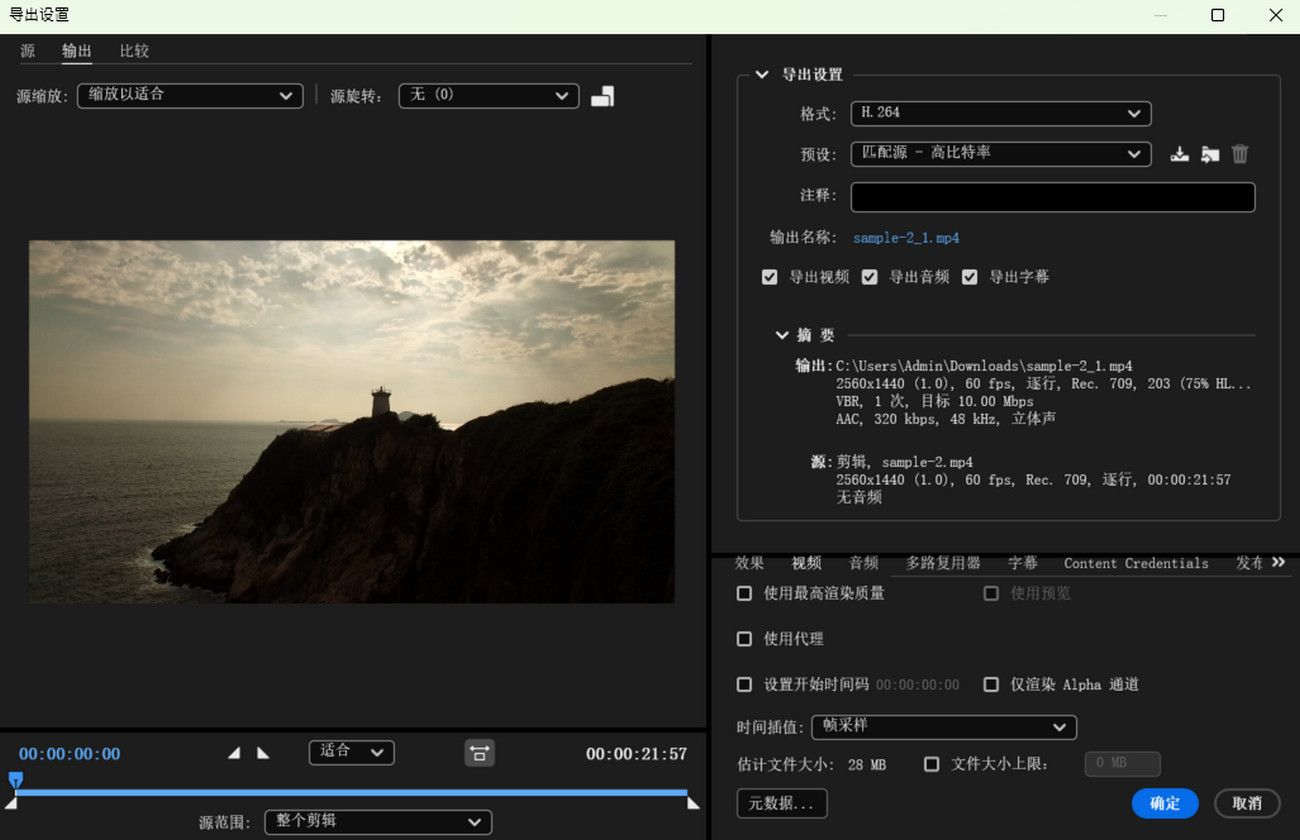Enable 使用代理 checkbox
Viewport: 1300px width, 840px height.
744,639
